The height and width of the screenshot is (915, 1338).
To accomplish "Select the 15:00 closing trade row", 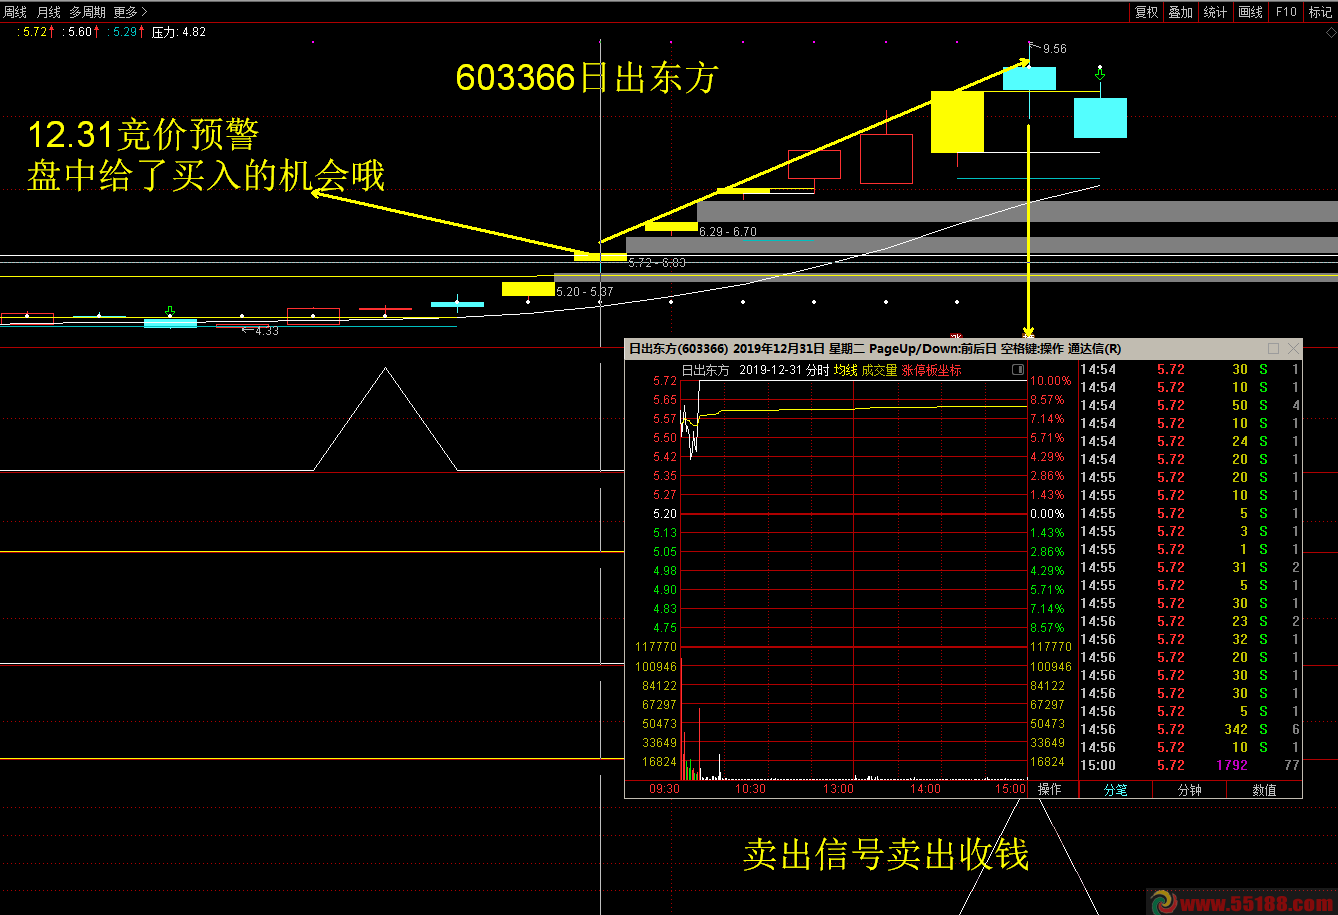I will 1190,765.
